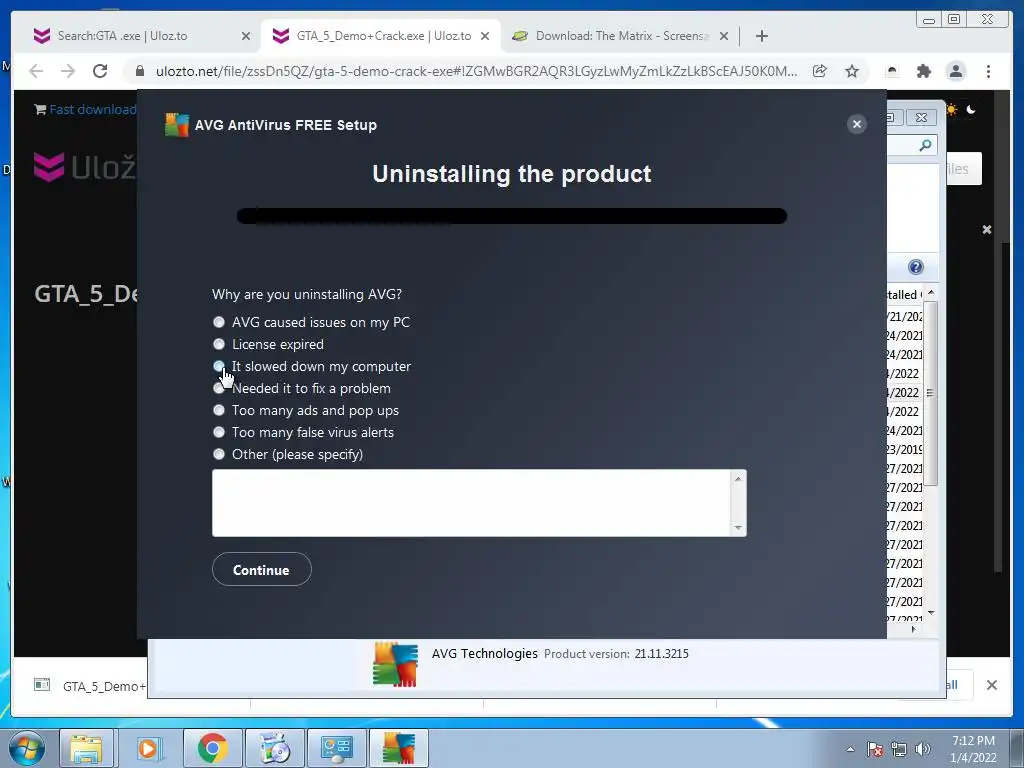
Task: Select "Too many ads and pop ups"
Action: coord(219,410)
